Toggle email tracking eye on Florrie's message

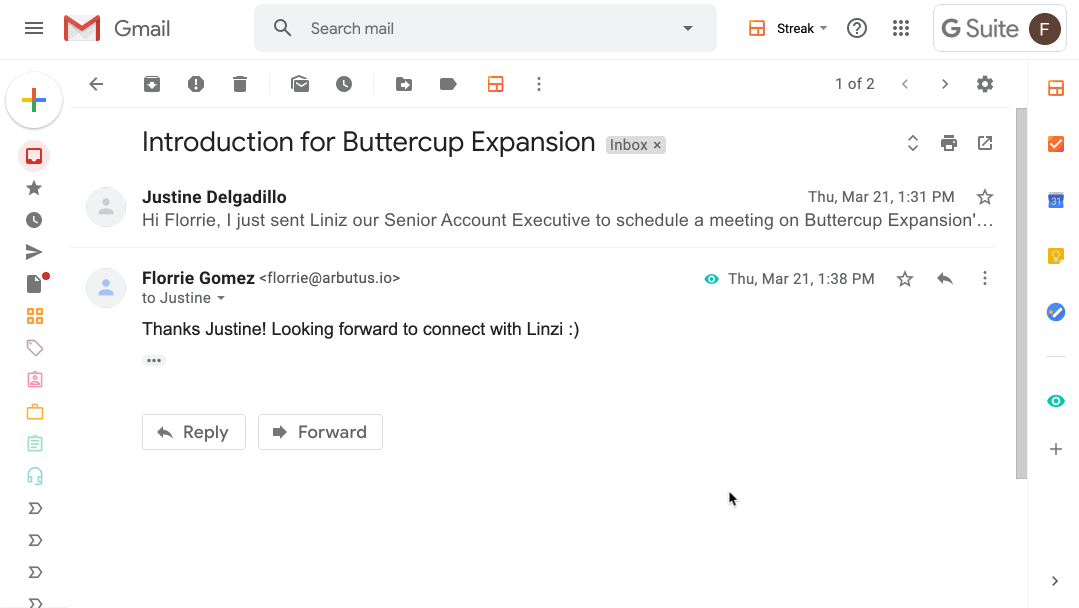point(711,279)
